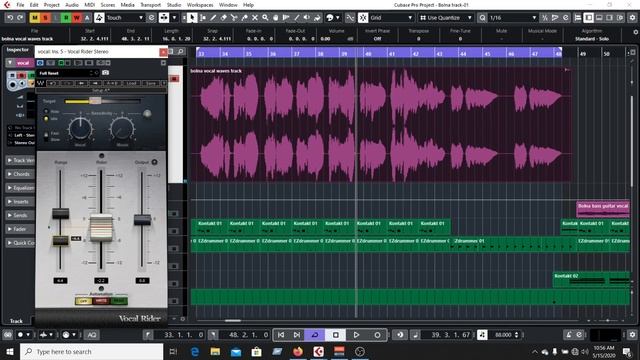Click the Save button in Vocal Rider
640x360 pixels.
[151, 83]
